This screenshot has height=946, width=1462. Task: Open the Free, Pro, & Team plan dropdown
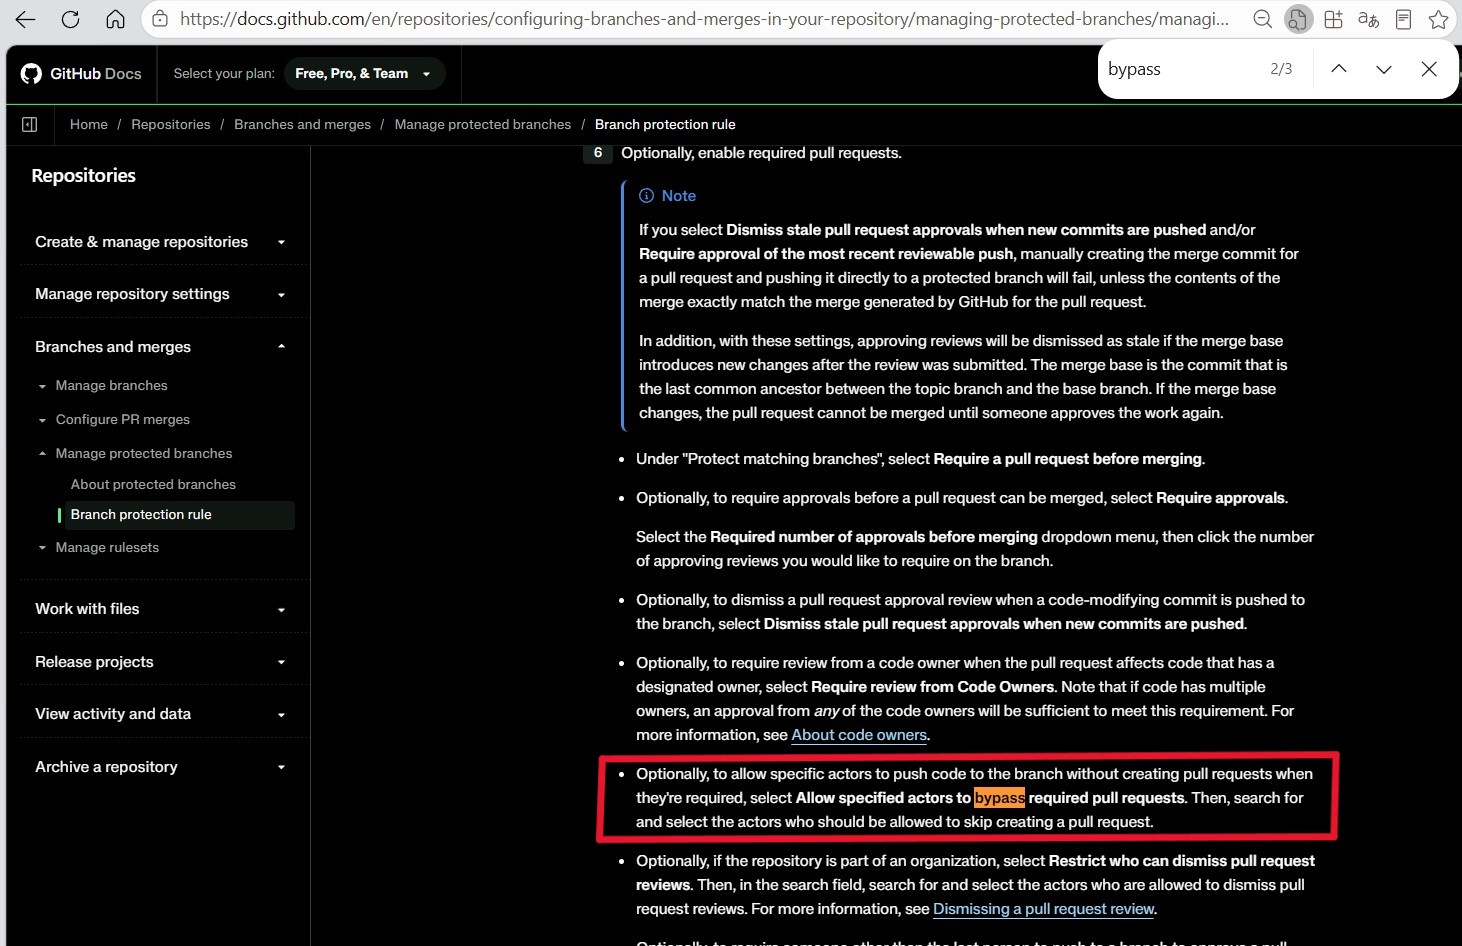(x=364, y=73)
